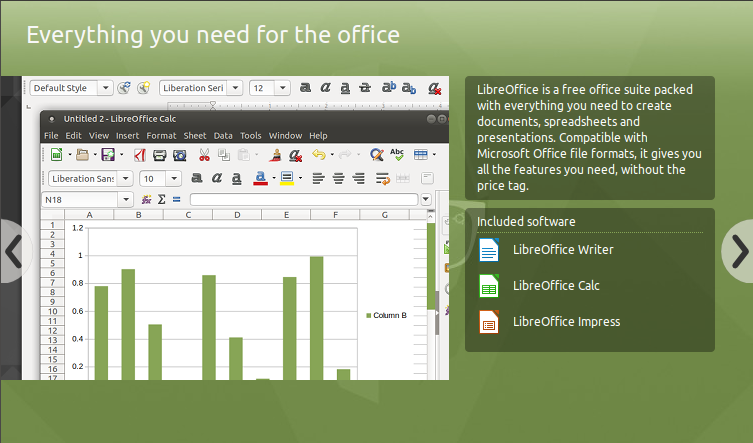The width and height of the screenshot is (753, 443).
Task: Expand the Liberation Sans font name dropdown
Action: pos(125,179)
